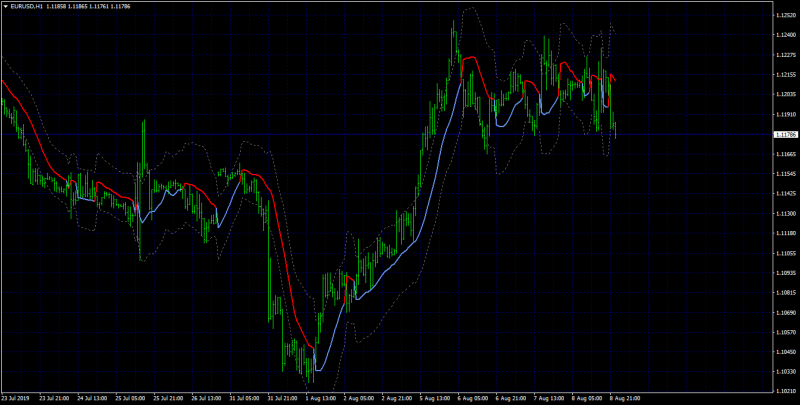Viewport: 800px width, 405px height.
Task: Click the 1.11180 price axis label
Action: 785,234
